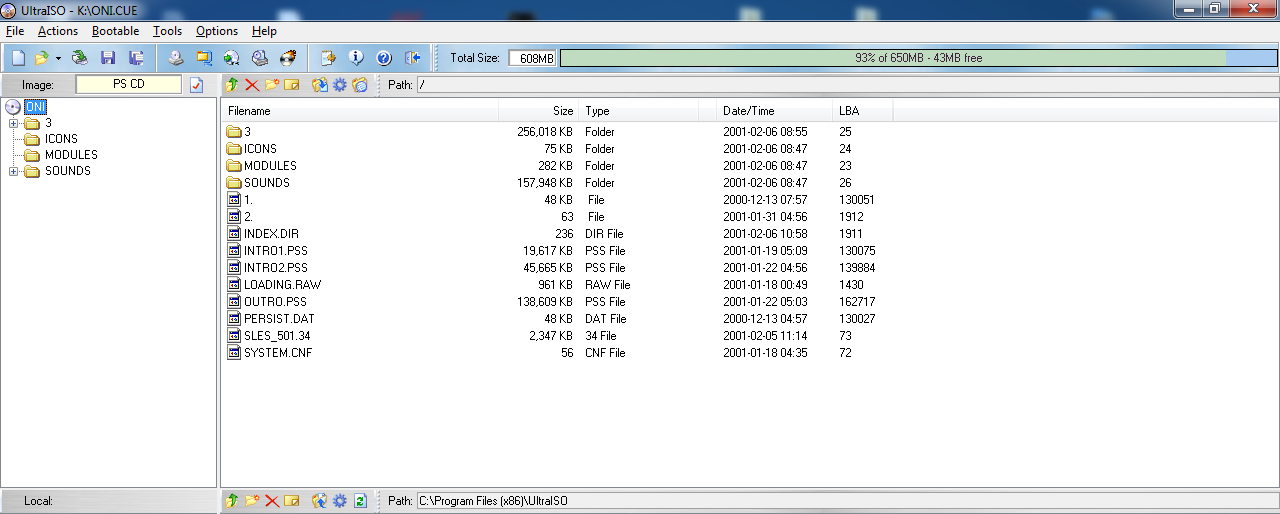The height and width of the screenshot is (514, 1280).
Task: Click the Mount to Virtual Drive icon
Action: 231,58
